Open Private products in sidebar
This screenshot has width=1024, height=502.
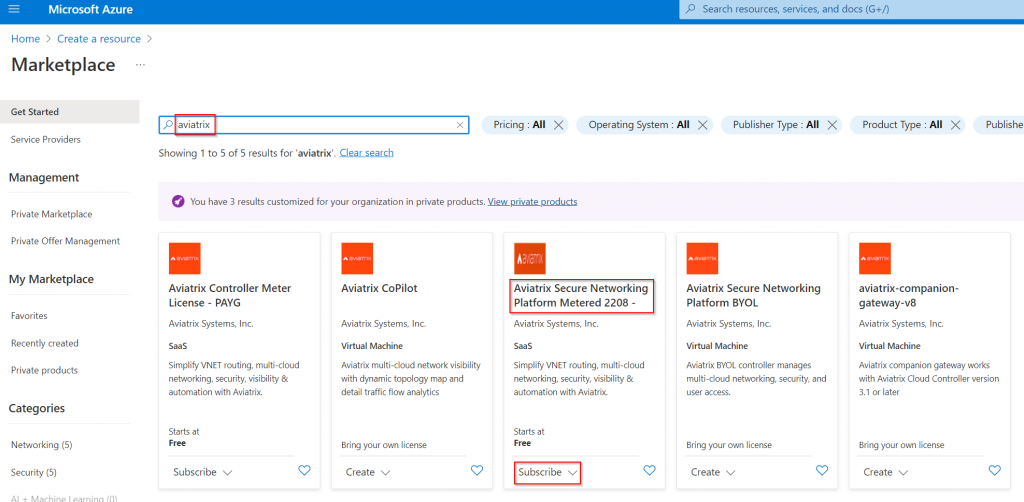pyautogui.click(x=44, y=370)
